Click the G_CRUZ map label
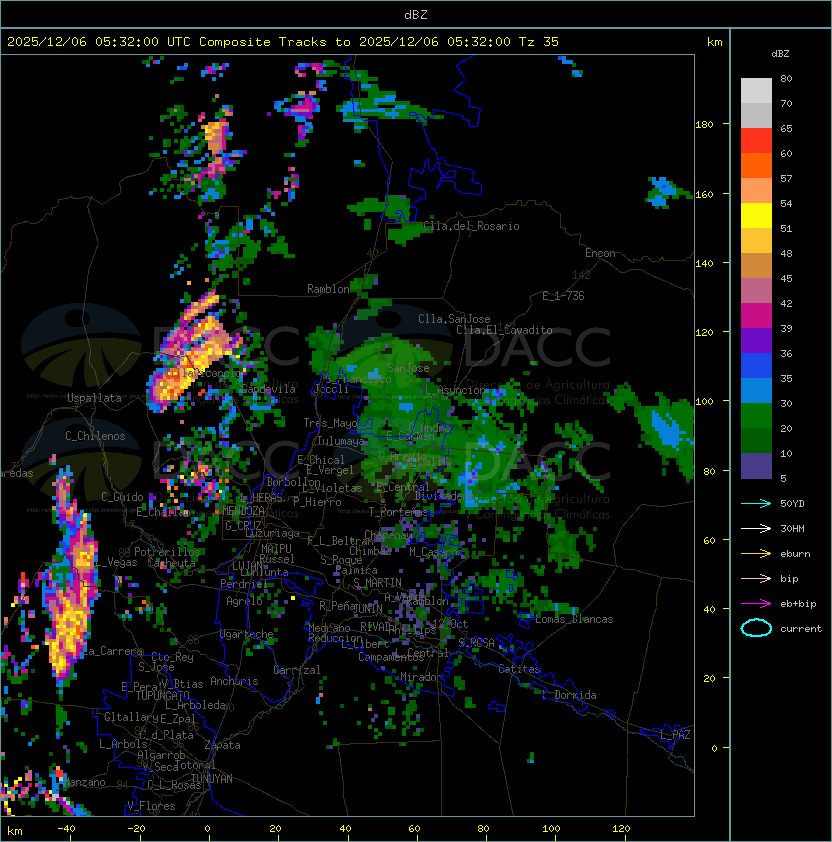Image resolution: width=832 pixels, height=842 pixels. point(243,526)
